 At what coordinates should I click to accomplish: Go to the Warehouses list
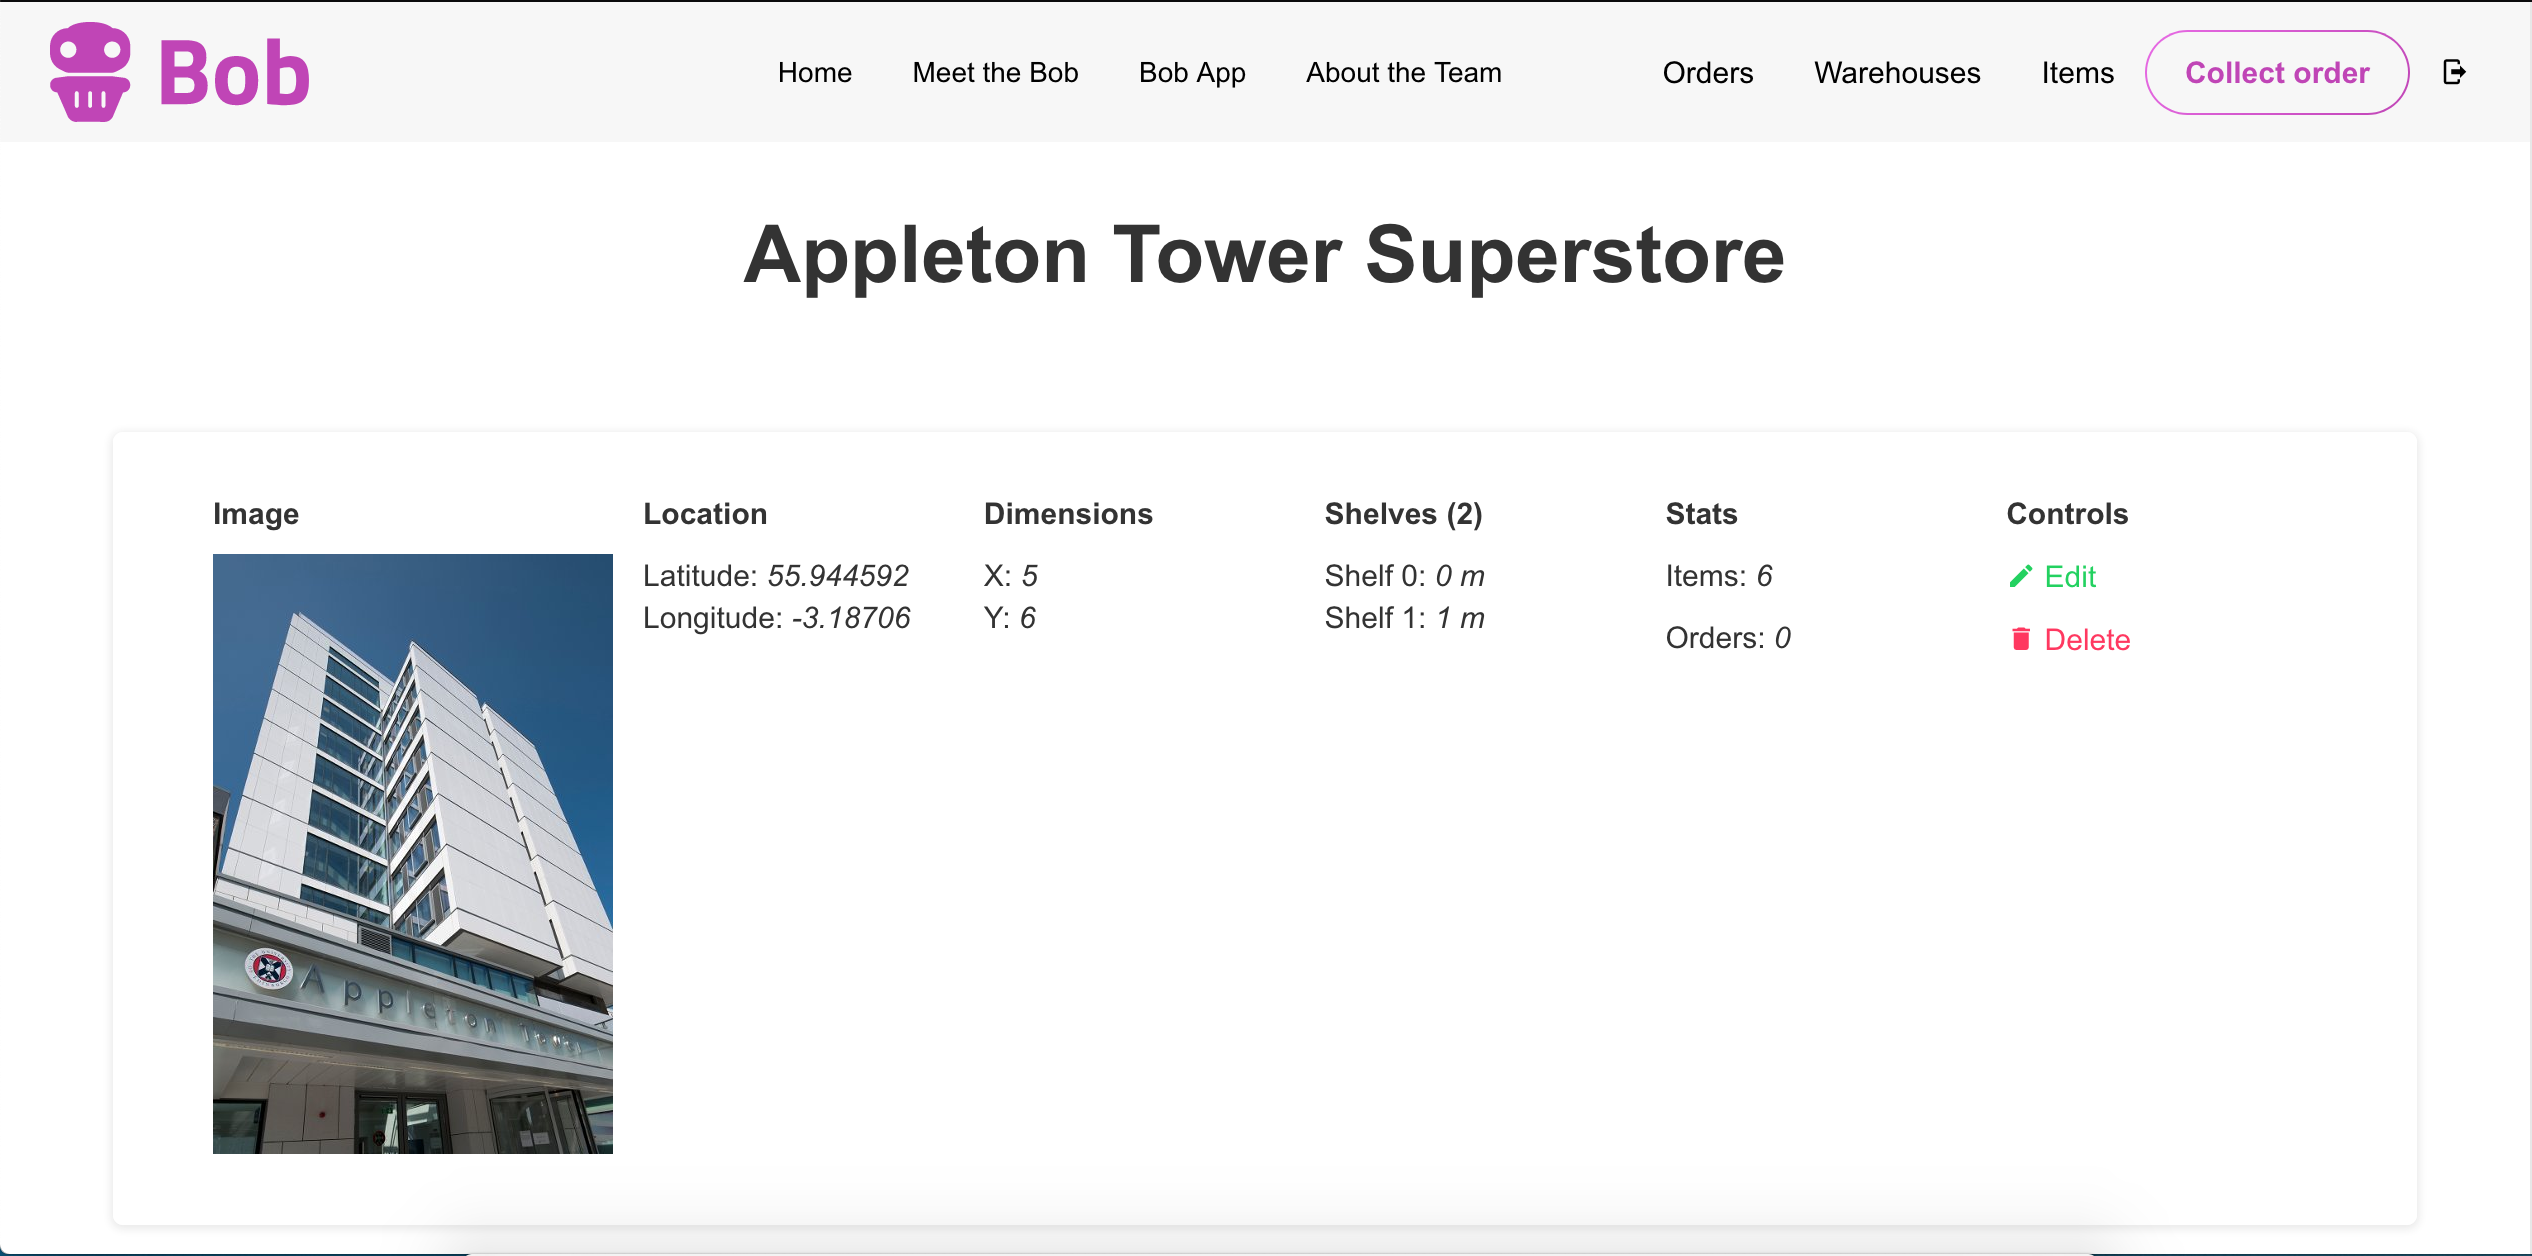[1897, 73]
